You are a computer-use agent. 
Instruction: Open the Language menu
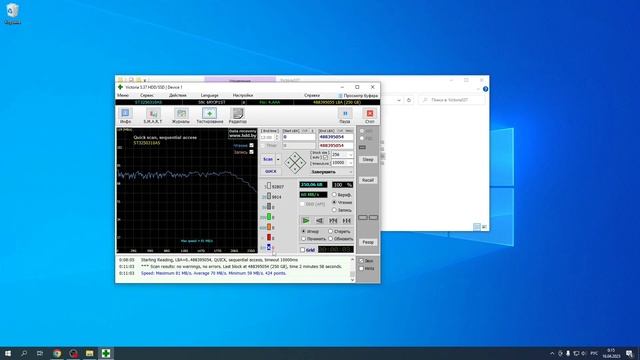209,96
